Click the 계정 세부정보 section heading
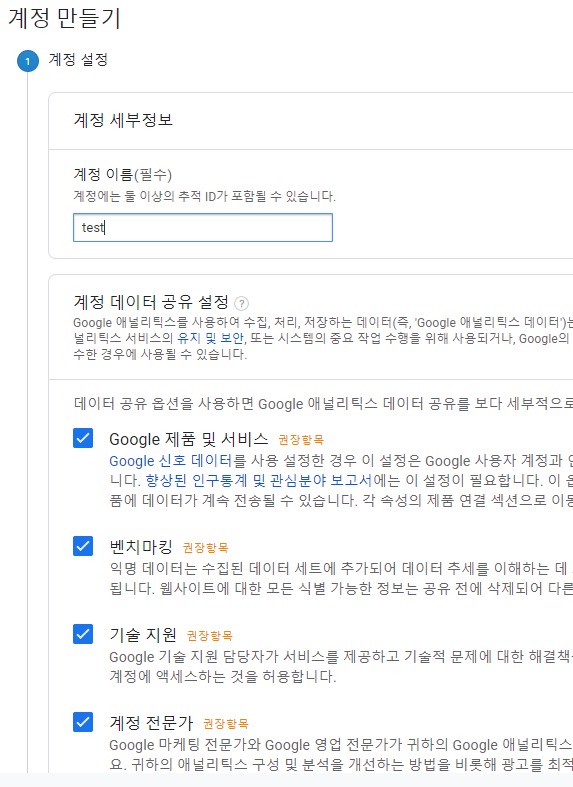 [x=123, y=120]
